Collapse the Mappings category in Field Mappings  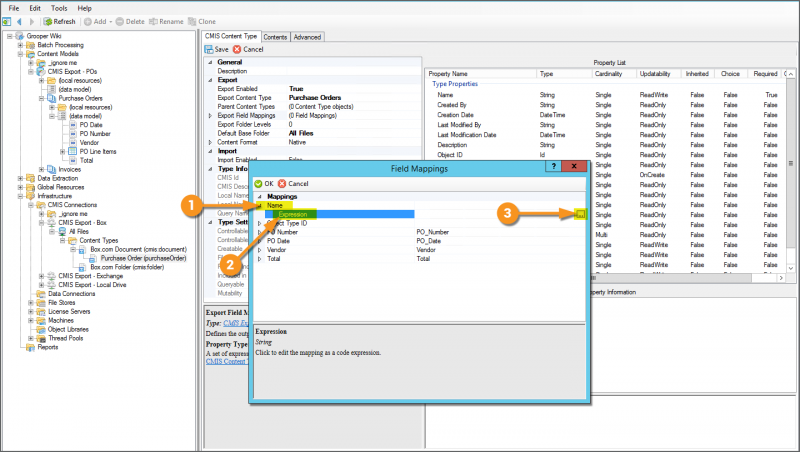coord(260,197)
